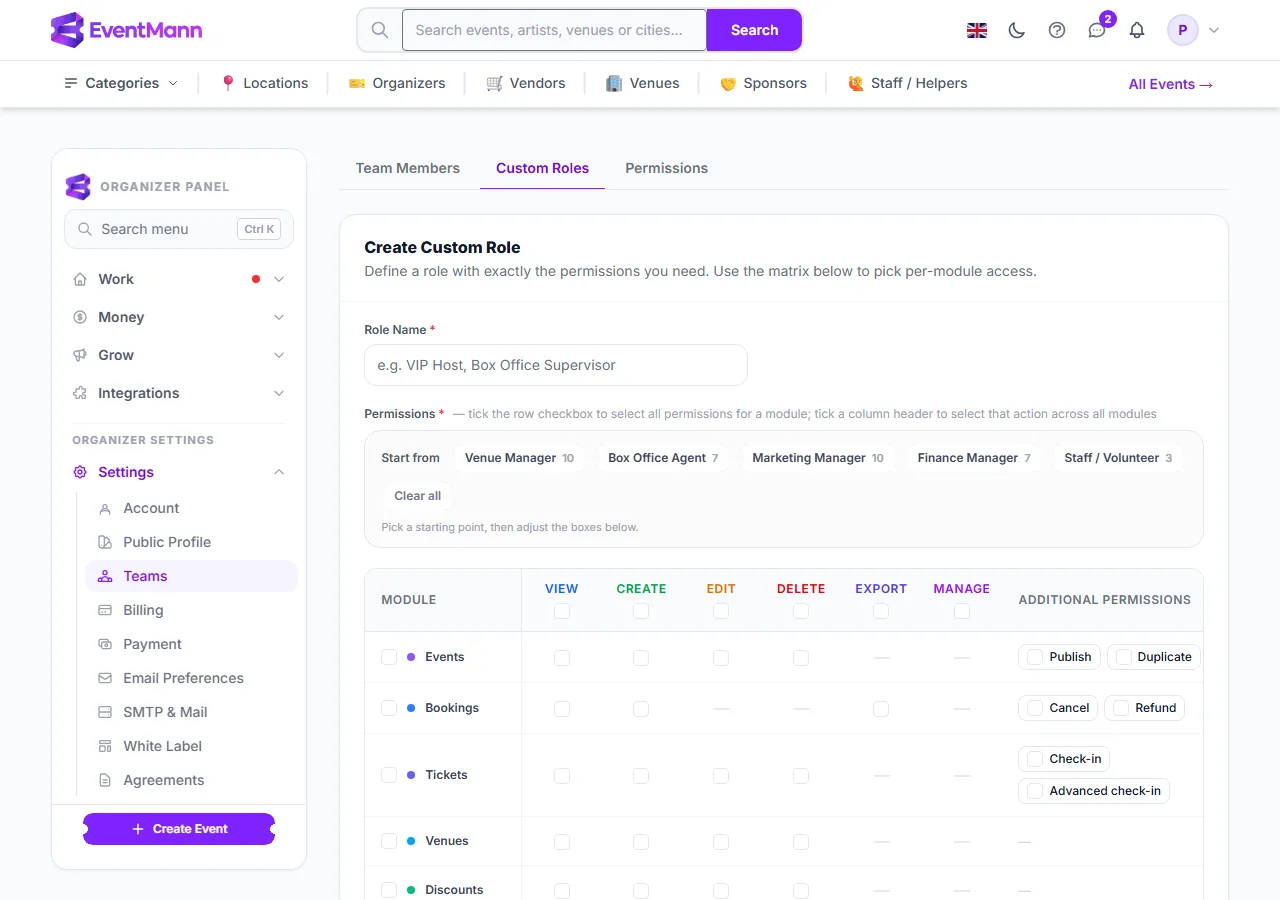Open Account settings in sidebar

click(x=191, y=508)
